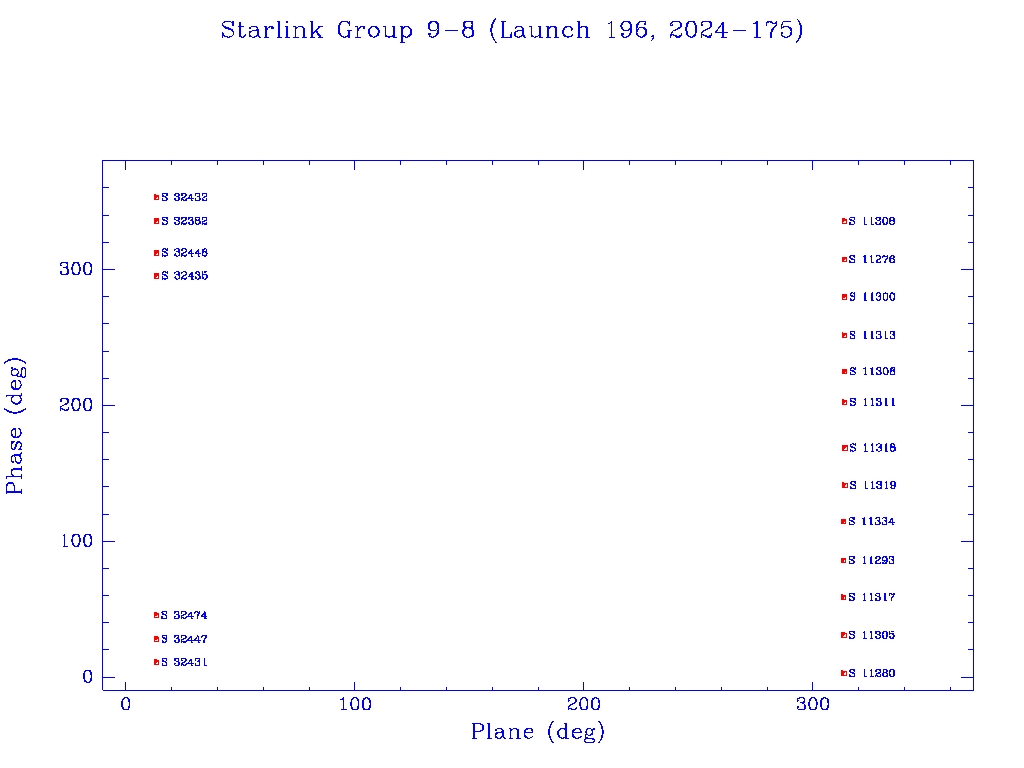Click the 200 tick label on Plane axis
The image size is (1024, 768).
click(x=583, y=705)
